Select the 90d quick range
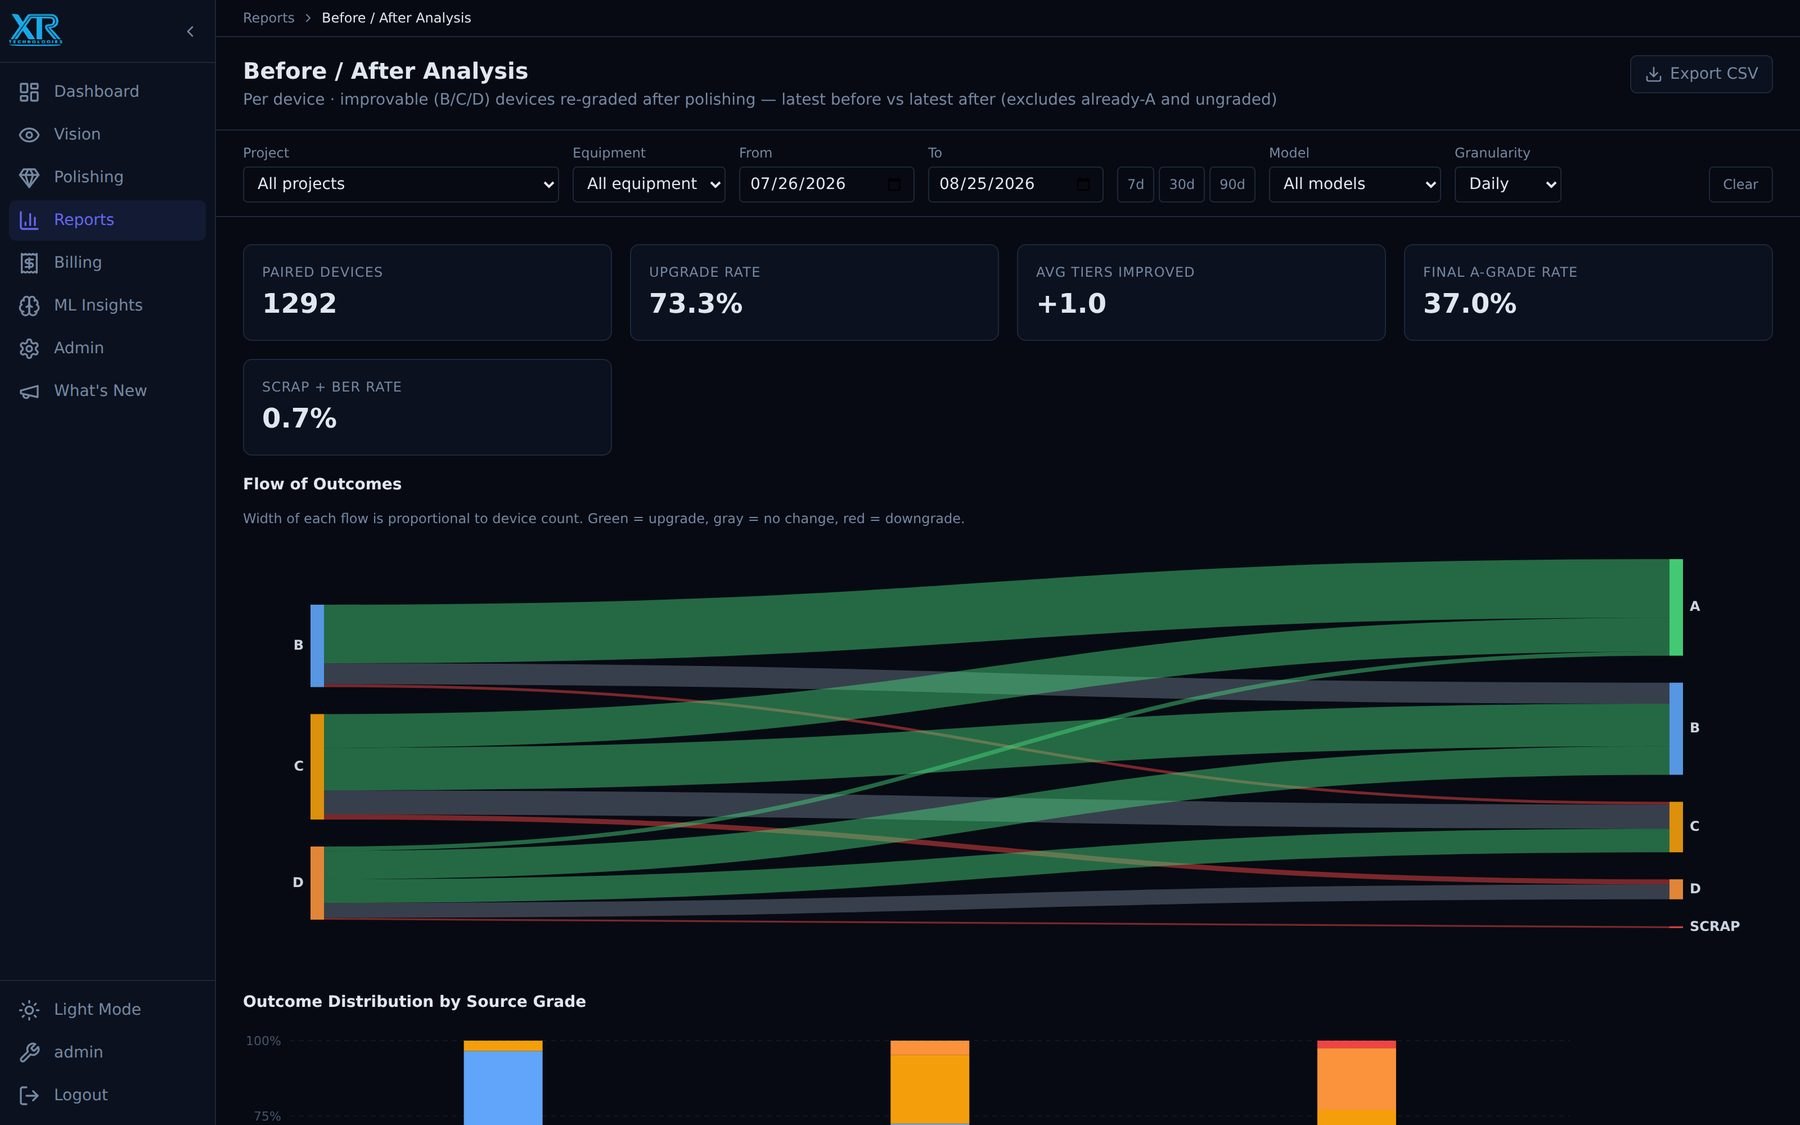 point(1232,184)
